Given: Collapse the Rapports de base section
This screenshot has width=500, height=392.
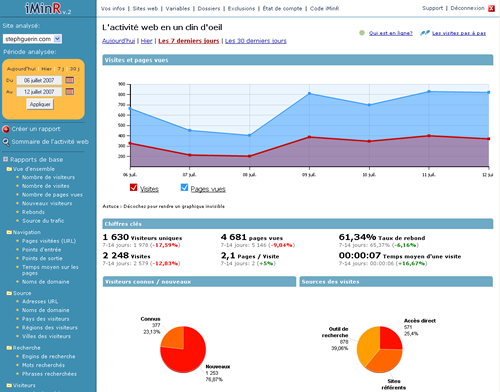Looking at the screenshot, I should pos(5,159).
